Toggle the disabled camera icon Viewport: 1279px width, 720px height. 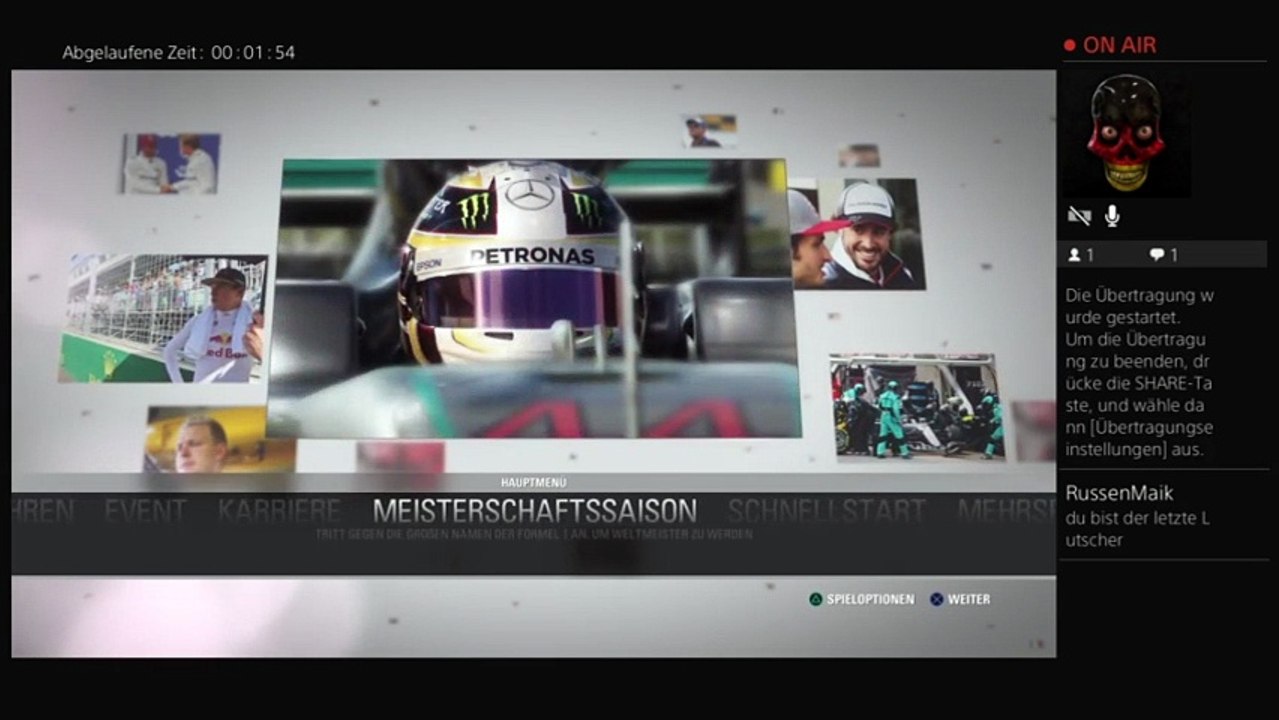[1079, 216]
